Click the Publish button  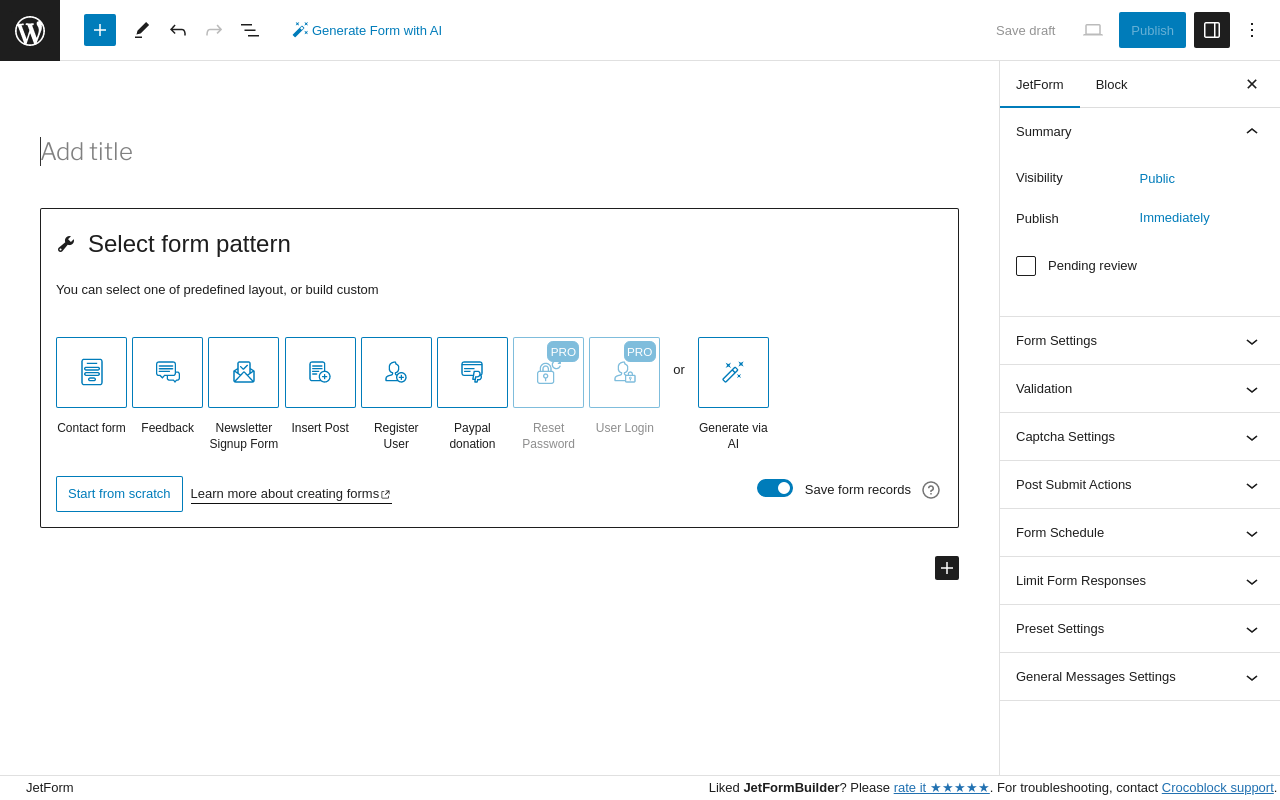(x=1152, y=30)
